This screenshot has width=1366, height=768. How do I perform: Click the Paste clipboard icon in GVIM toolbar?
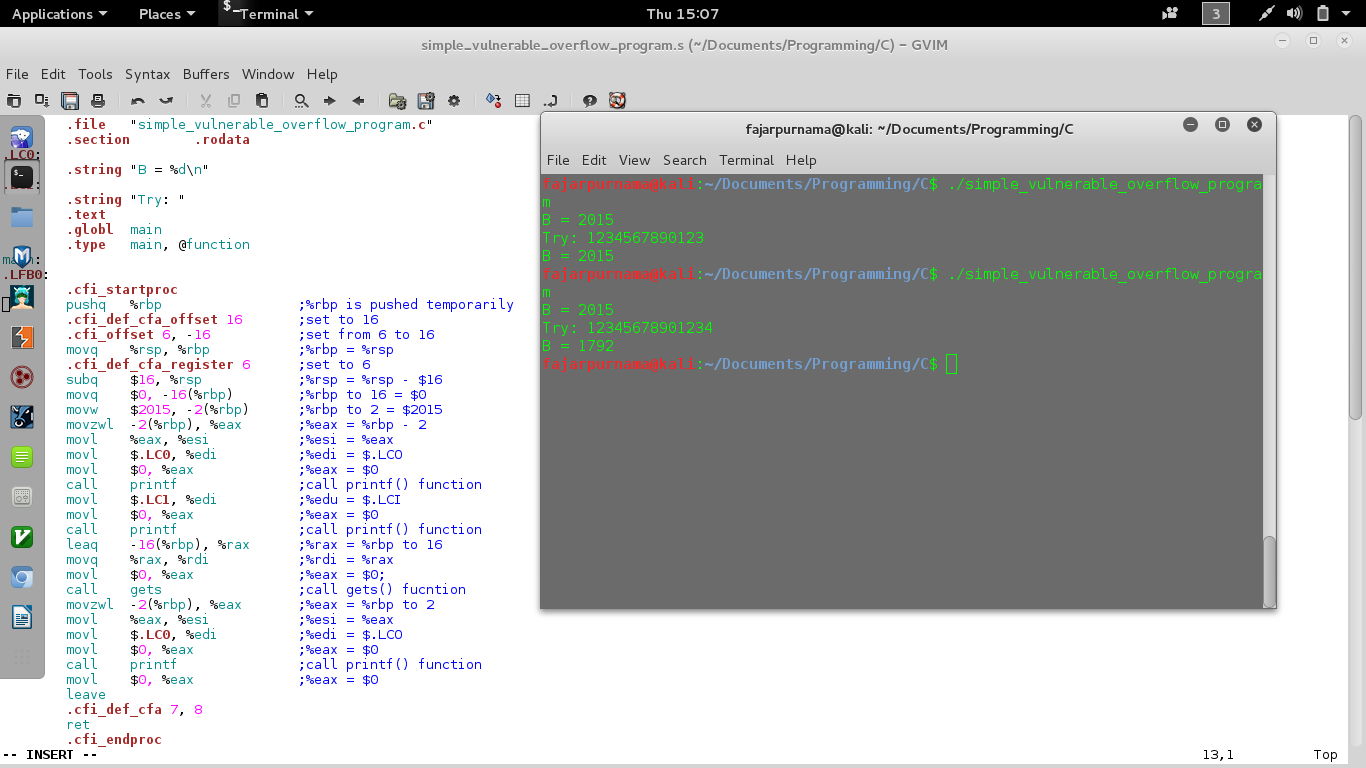(x=262, y=100)
